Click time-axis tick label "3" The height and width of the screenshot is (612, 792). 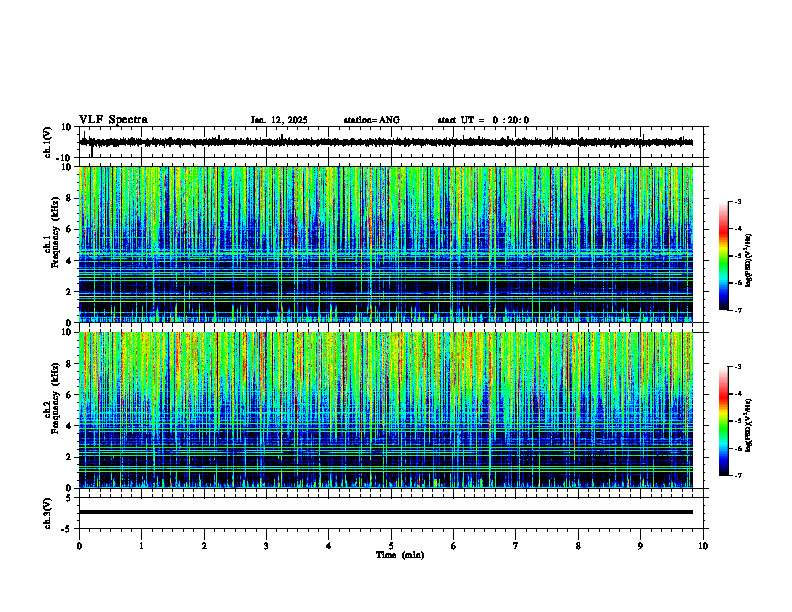(x=266, y=546)
